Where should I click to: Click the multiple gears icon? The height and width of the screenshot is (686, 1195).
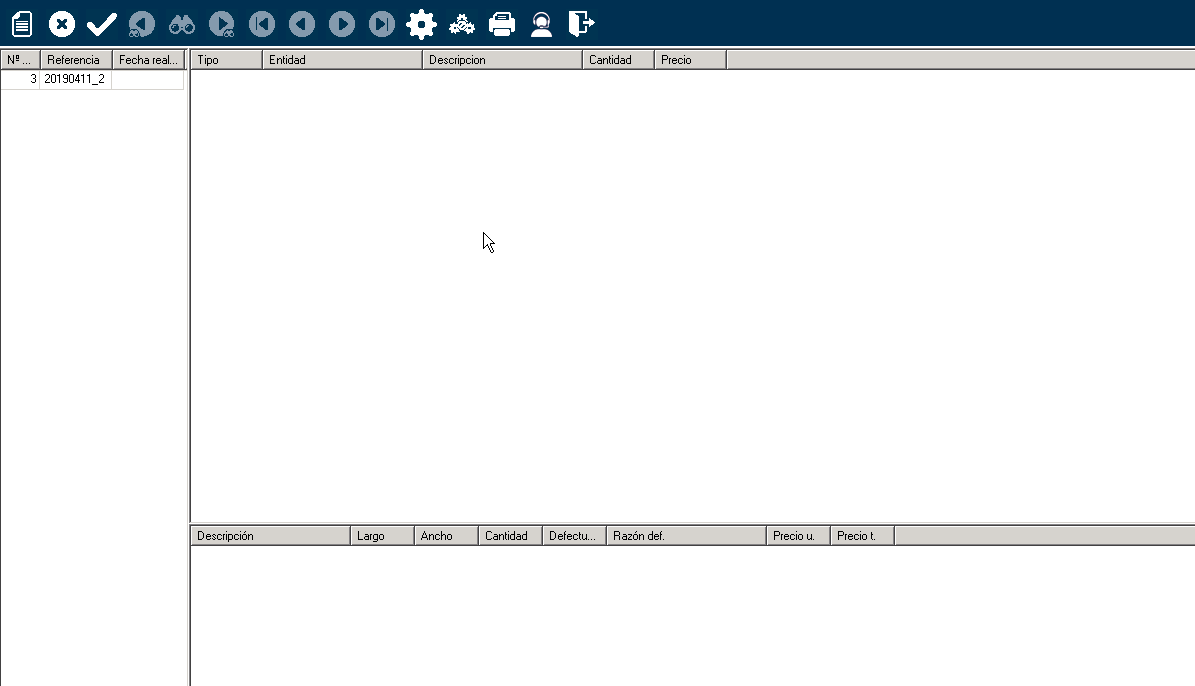[462, 24]
